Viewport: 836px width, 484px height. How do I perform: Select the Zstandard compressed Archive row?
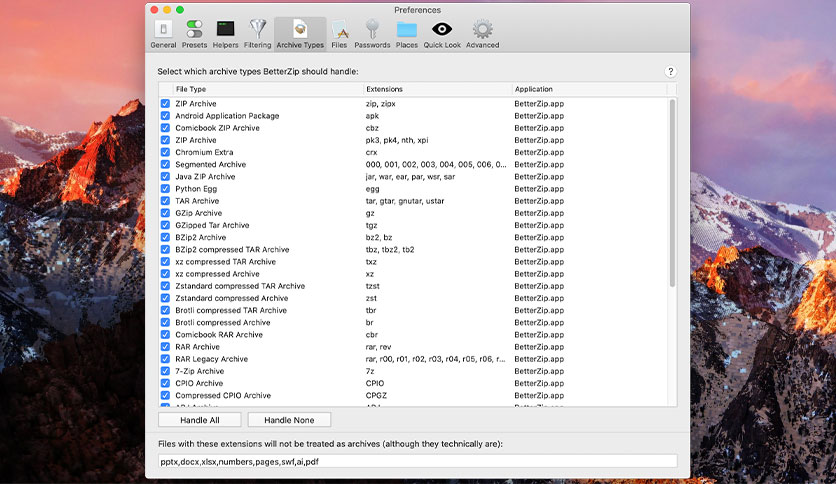[413, 298]
